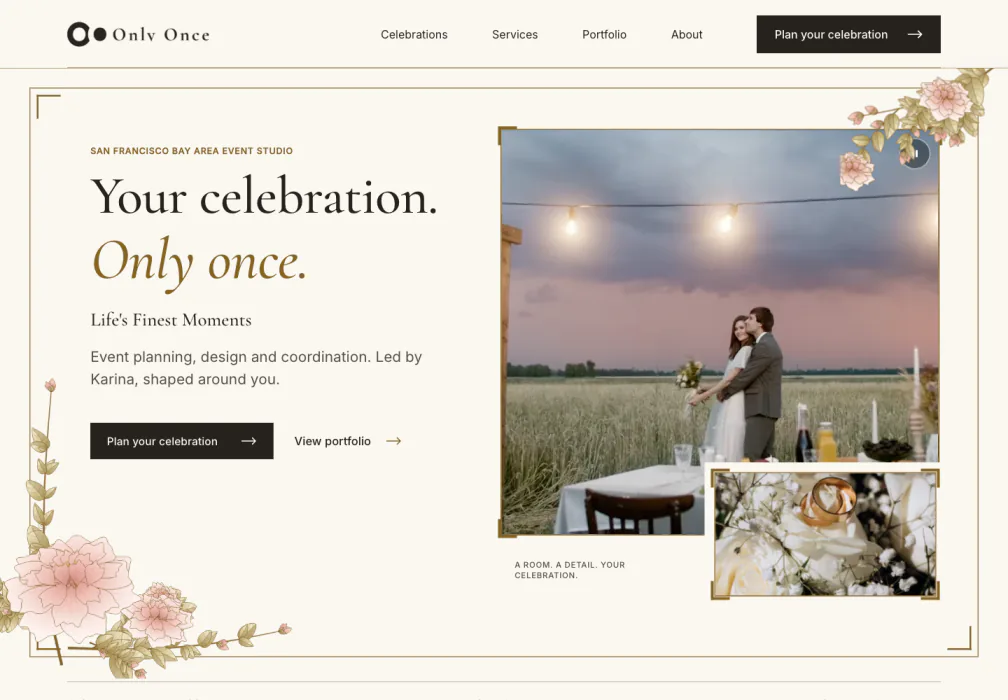Pause the hero slideshow
The height and width of the screenshot is (700, 1008).
point(915,154)
